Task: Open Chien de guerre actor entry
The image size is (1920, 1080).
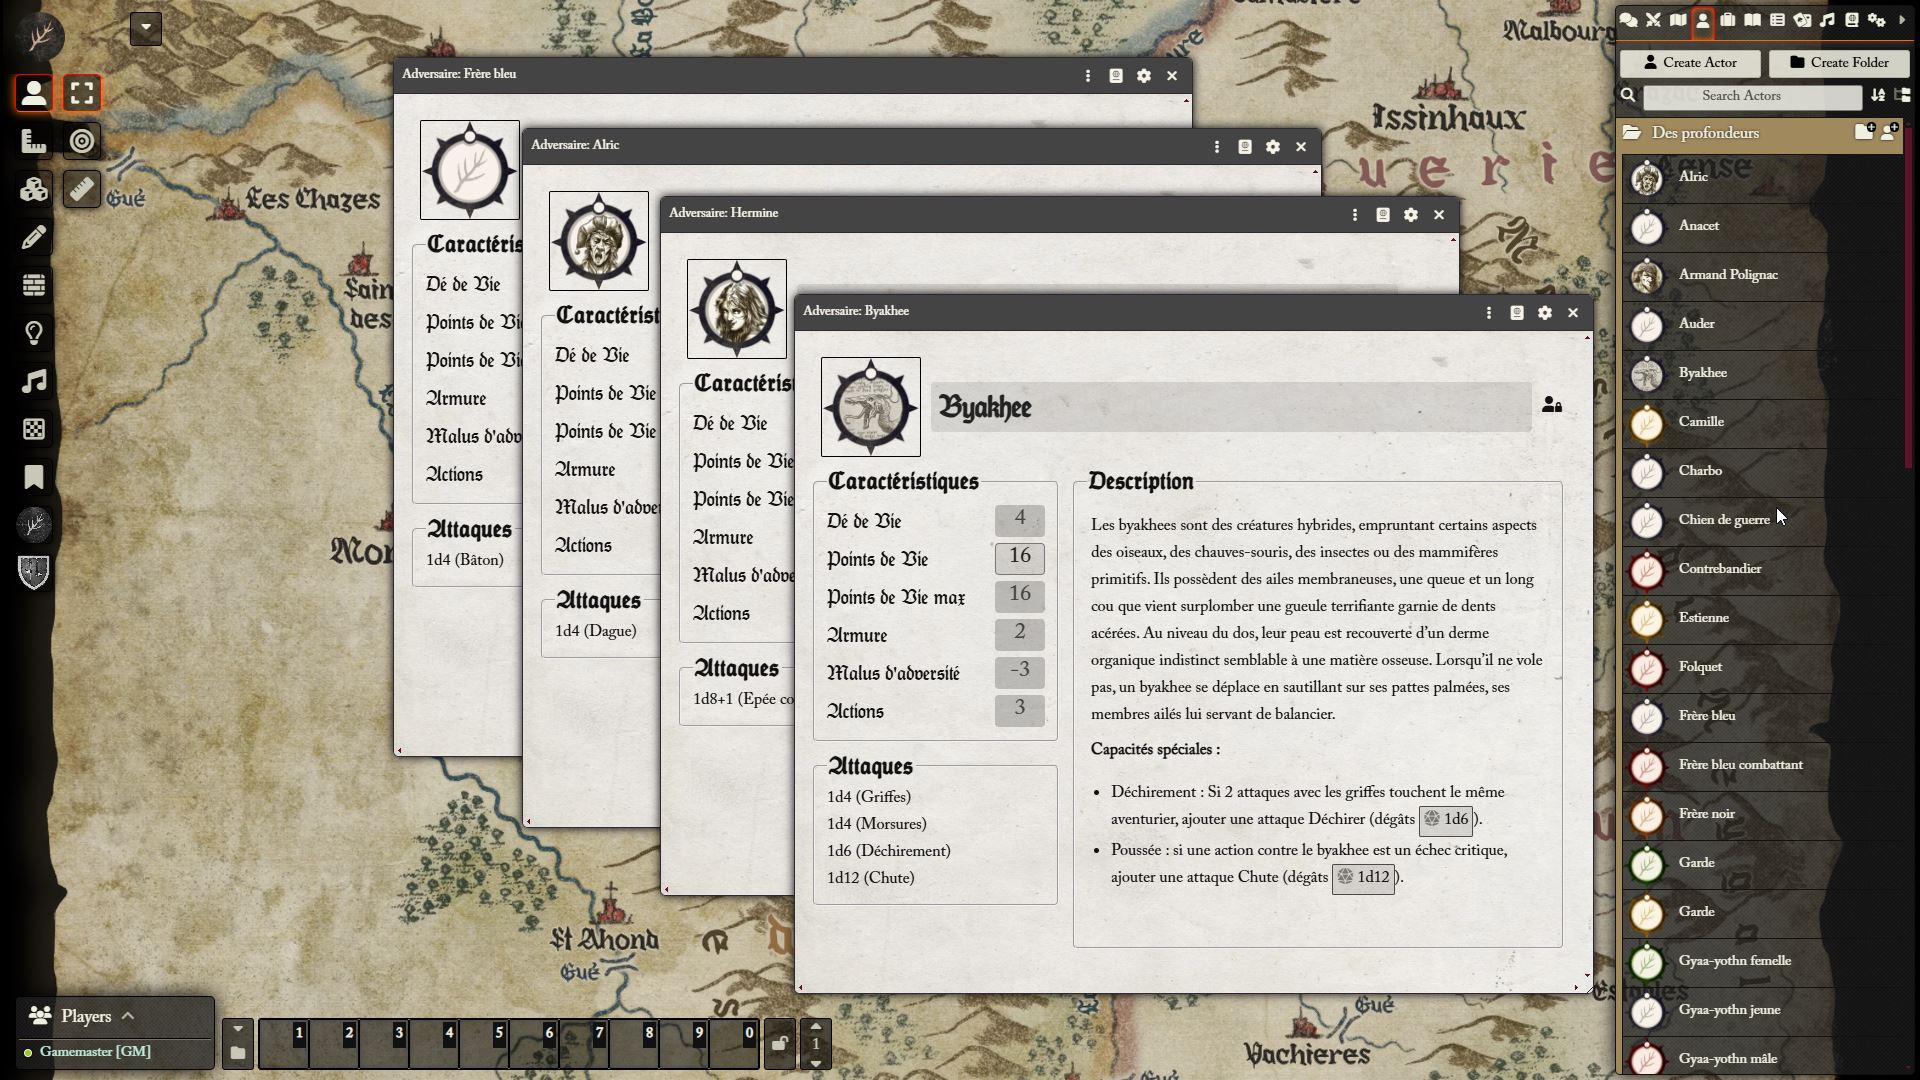Action: pyautogui.click(x=1723, y=520)
